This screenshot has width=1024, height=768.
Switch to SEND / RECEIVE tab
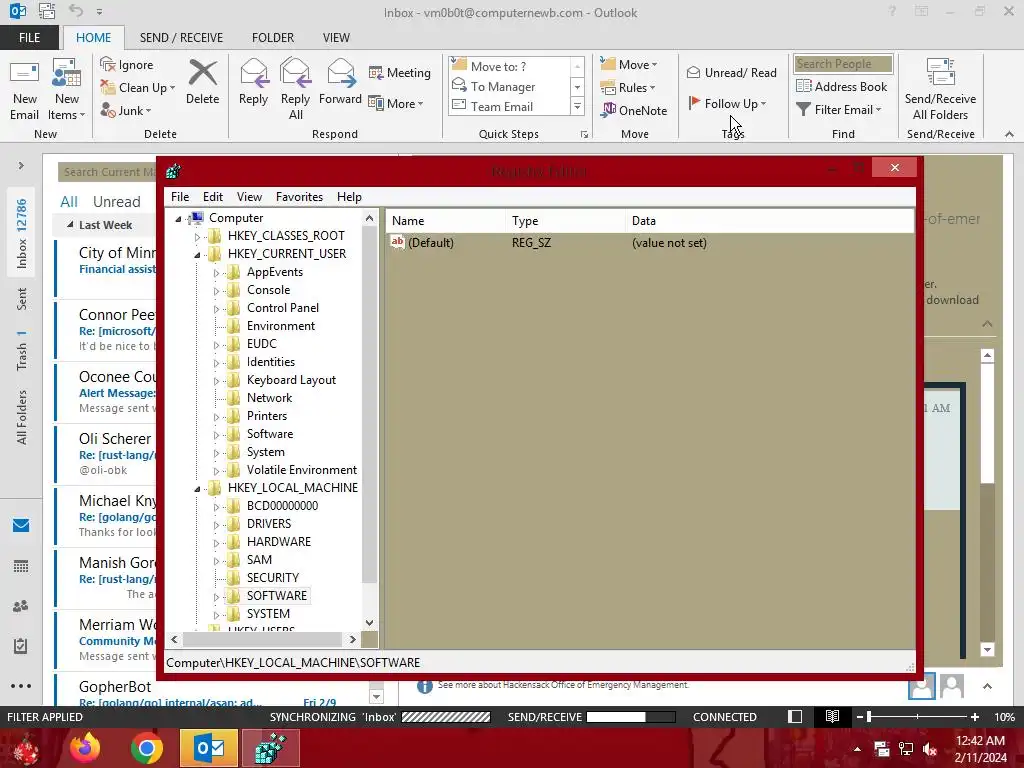(x=181, y=37)
